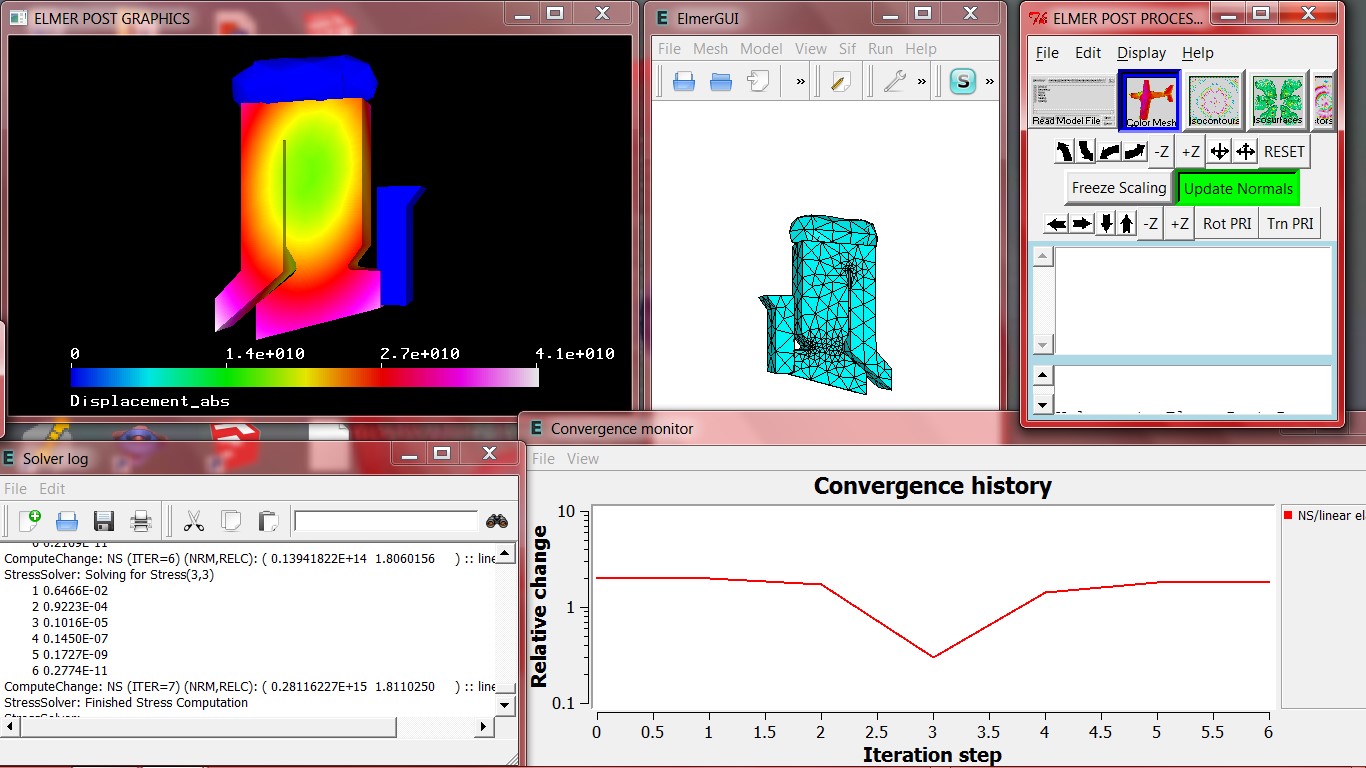This screenshot has width=1366, height=768.
Task: Click the 'Convergence history' chart title
Action: coord(932,486)
